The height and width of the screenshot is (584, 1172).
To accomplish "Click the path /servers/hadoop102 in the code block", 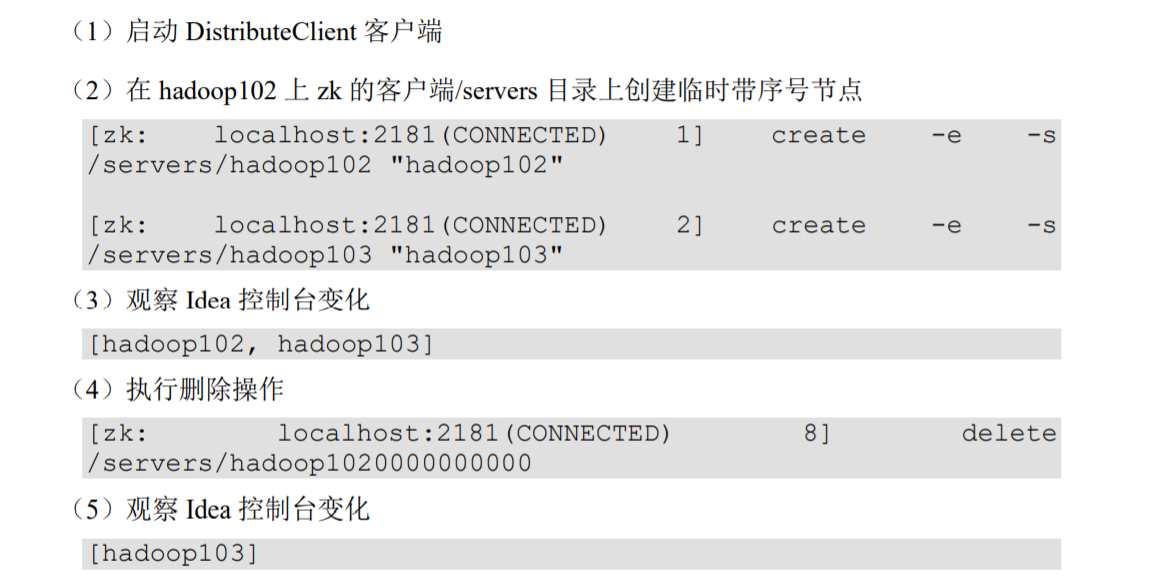I will coord(229,166).
